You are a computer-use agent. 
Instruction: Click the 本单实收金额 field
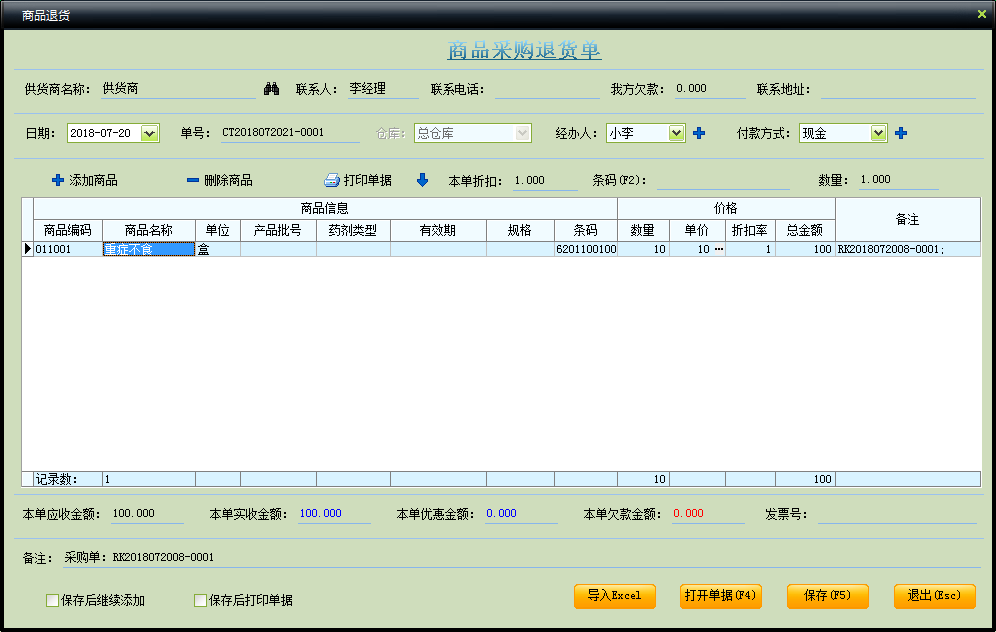pos(334,514)
